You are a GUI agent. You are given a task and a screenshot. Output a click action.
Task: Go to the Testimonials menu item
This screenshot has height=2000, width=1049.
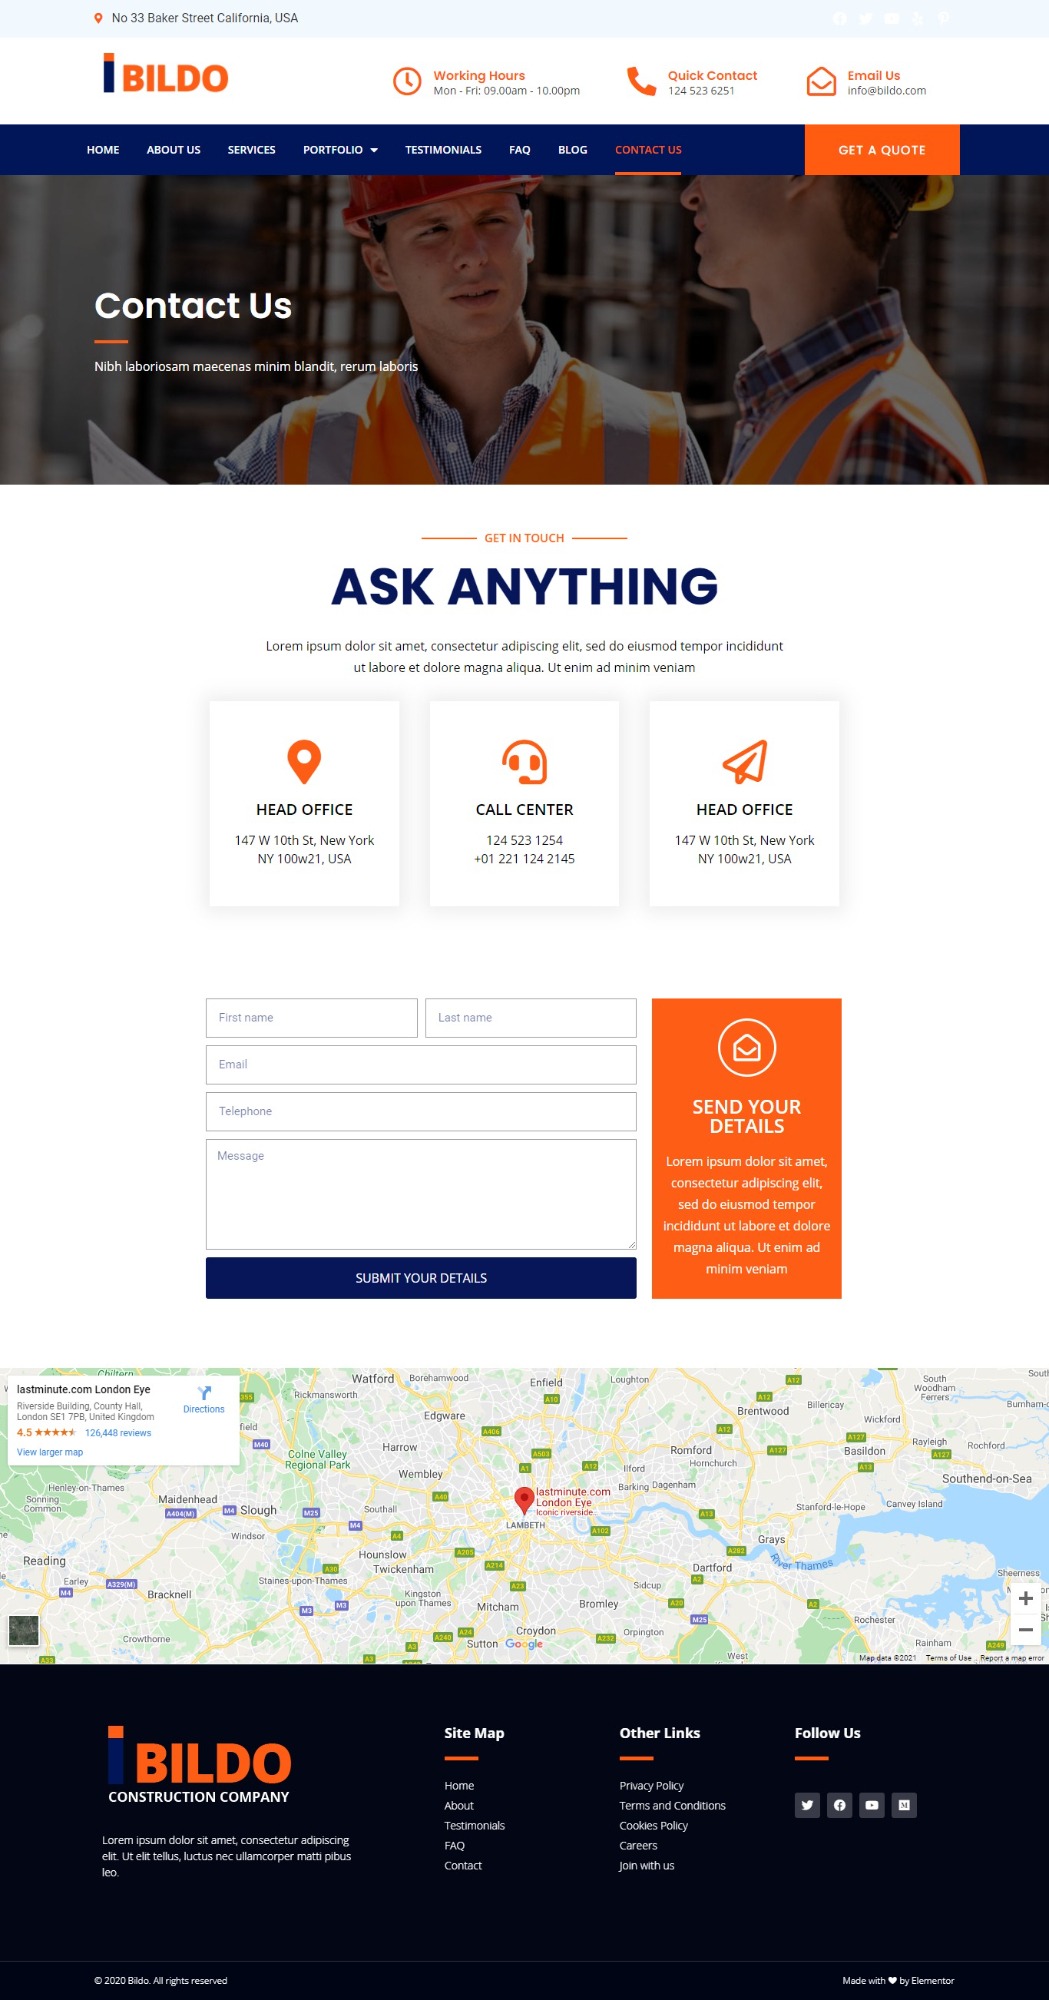click(443, 150)
